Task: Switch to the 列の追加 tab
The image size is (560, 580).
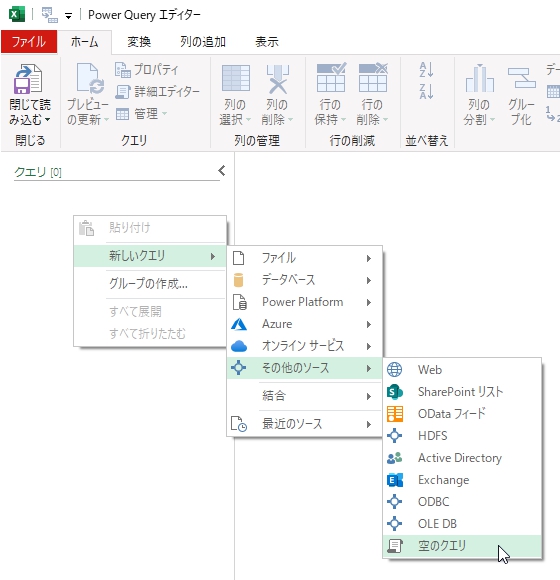Action: (x=203, y=42)
